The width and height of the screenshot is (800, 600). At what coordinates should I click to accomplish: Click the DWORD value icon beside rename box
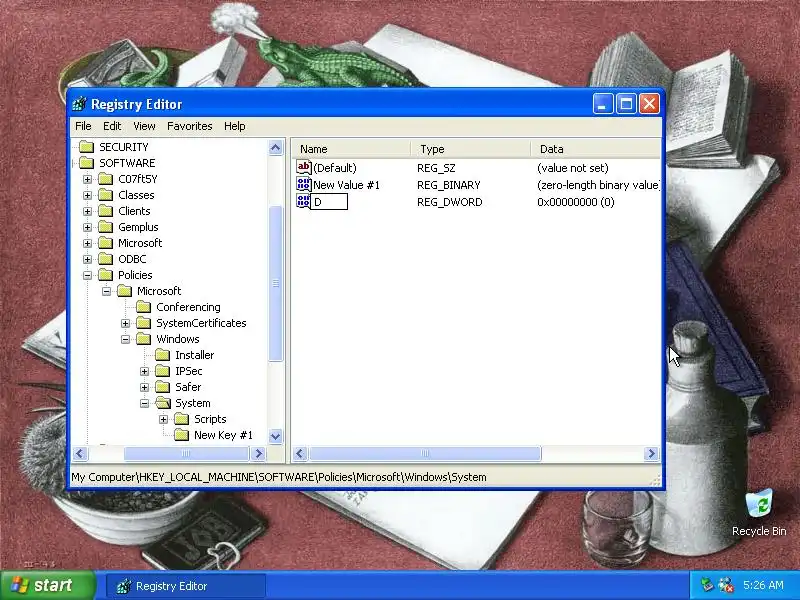(304, 201)
